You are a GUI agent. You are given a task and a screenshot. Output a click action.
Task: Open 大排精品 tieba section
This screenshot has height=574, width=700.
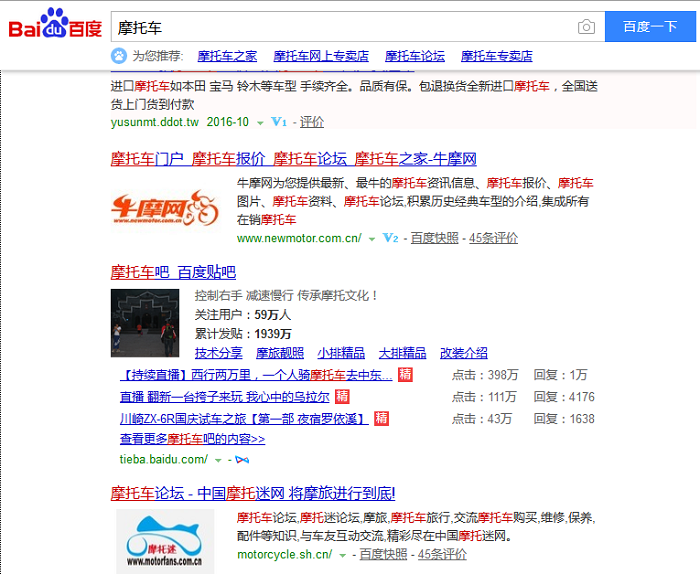pyautogui.click(x=402, y=353)
